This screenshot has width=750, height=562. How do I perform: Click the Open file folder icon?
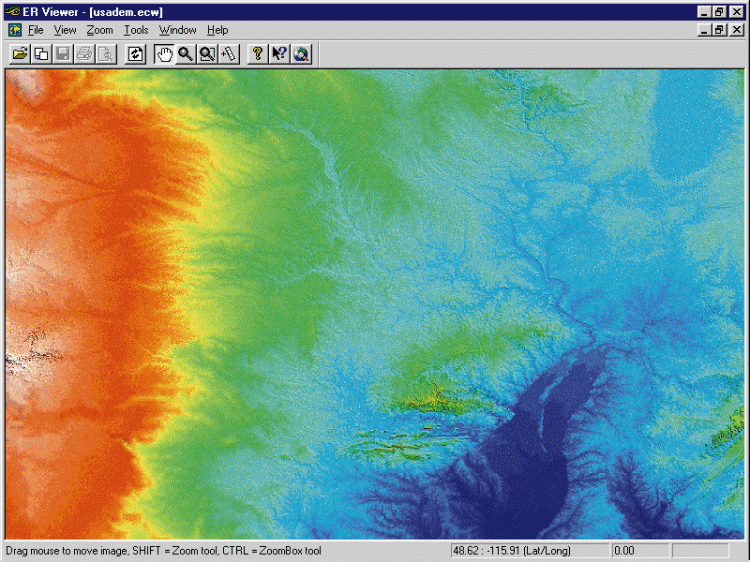pos(19,54)
